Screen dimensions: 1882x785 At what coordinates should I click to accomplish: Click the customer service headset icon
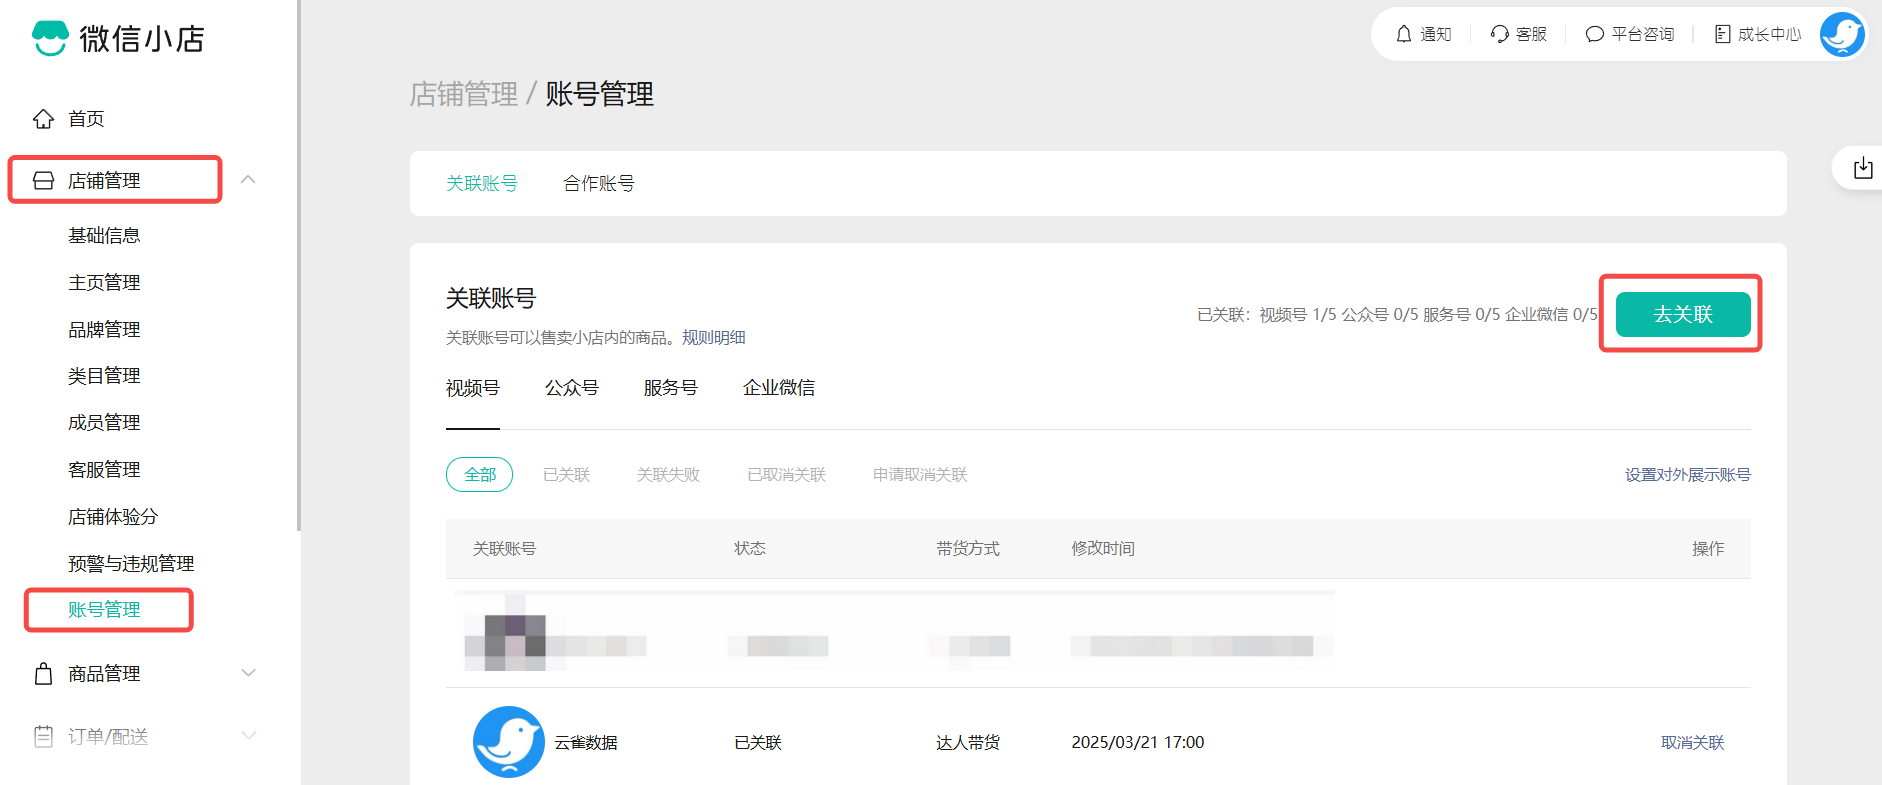[x=1499, y=34]
